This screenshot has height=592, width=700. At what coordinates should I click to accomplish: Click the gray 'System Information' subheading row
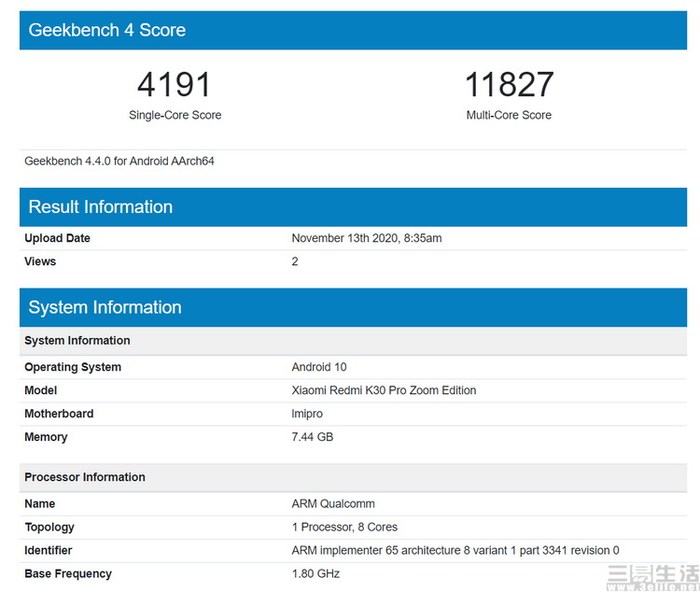pos(353,341)
